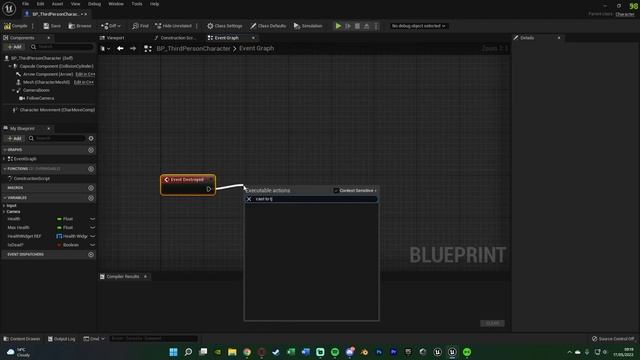This screenshot has height=360, width=640.
Task: Select the Event Graph tab
Action: (x=227, y=38)
